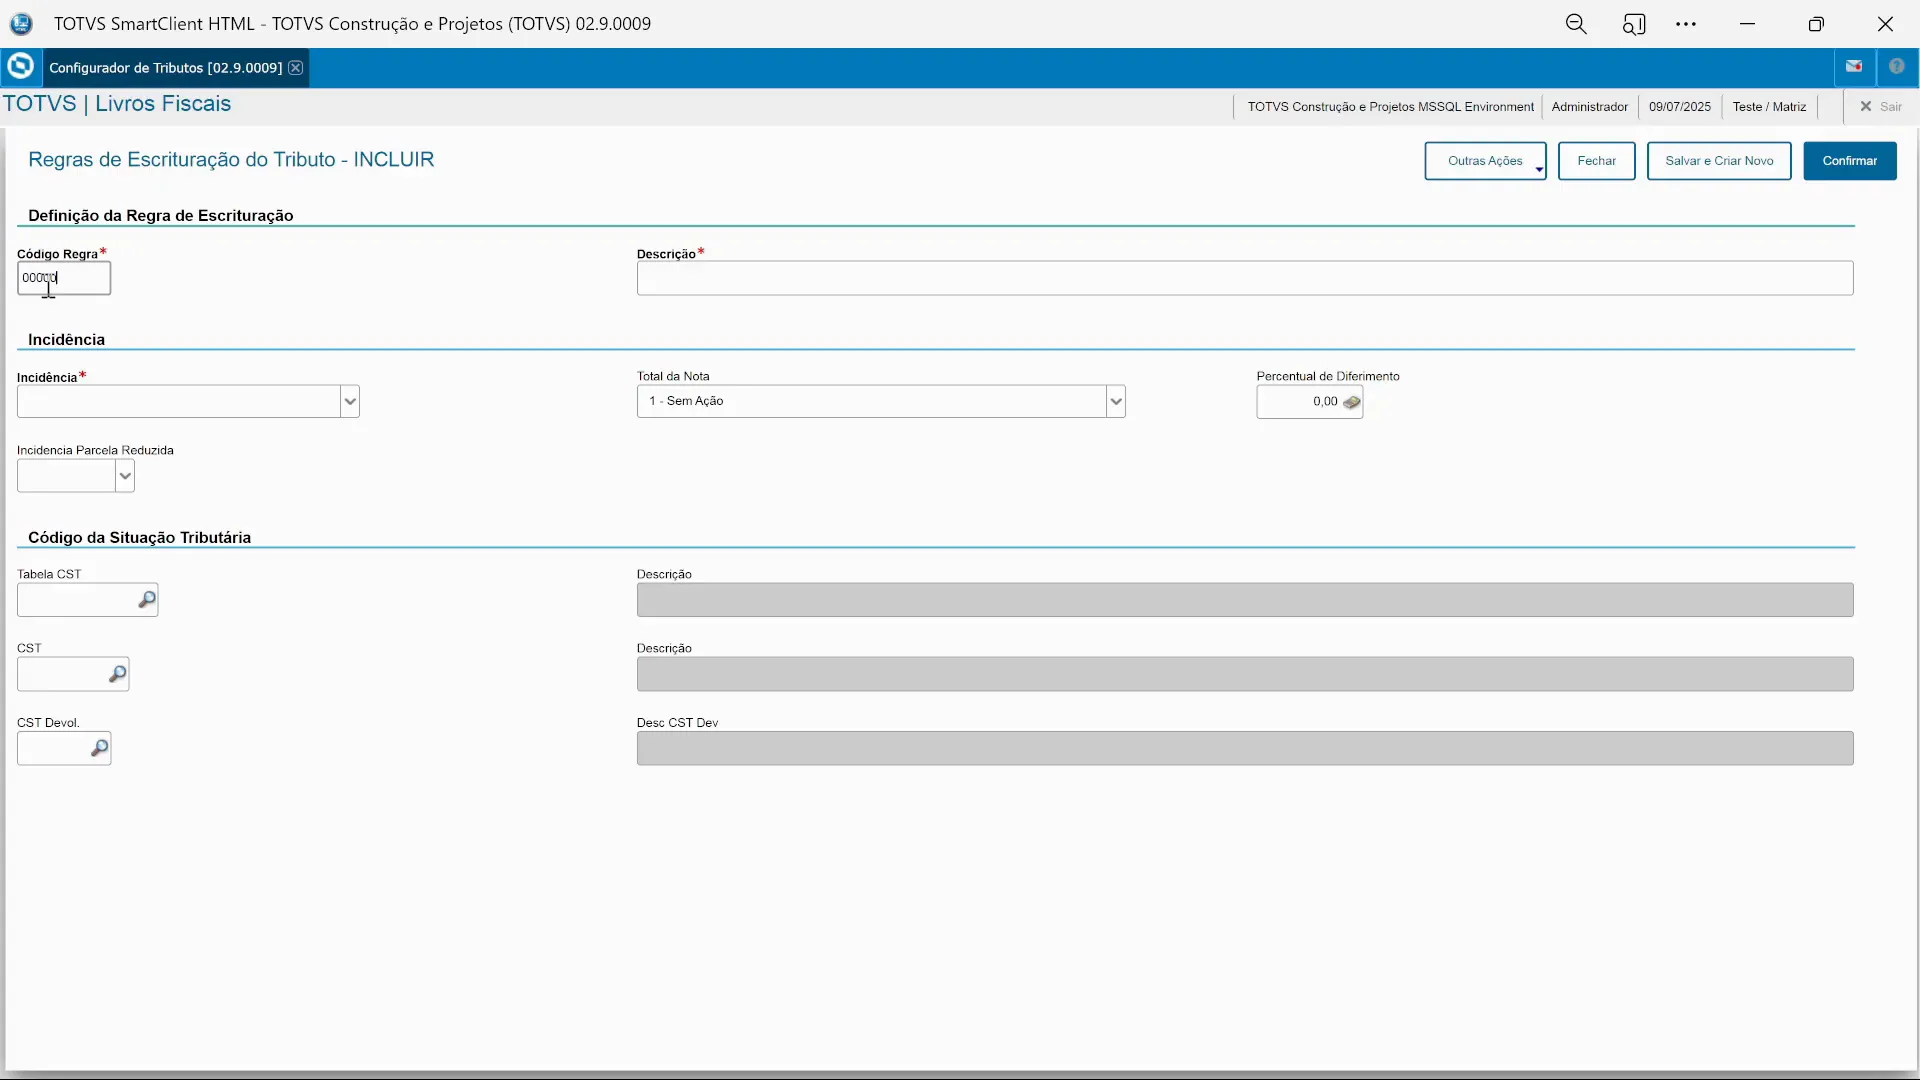Click the zoom out magnifier in title bar

(1576, 24)
